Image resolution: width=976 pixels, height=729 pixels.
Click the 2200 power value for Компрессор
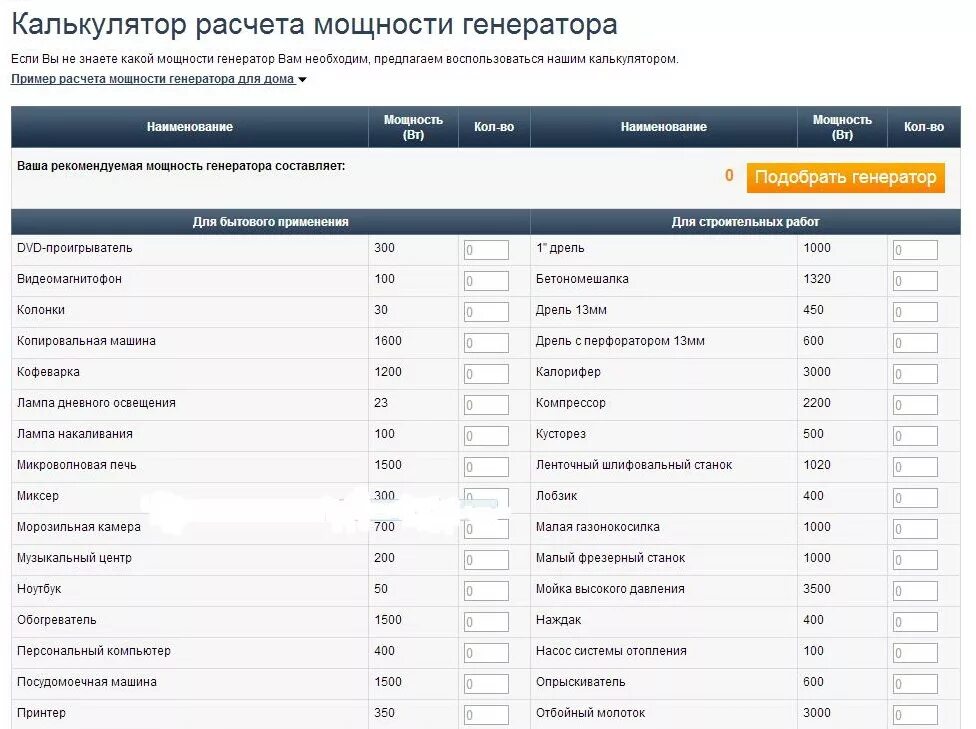(x=817, y=403)
